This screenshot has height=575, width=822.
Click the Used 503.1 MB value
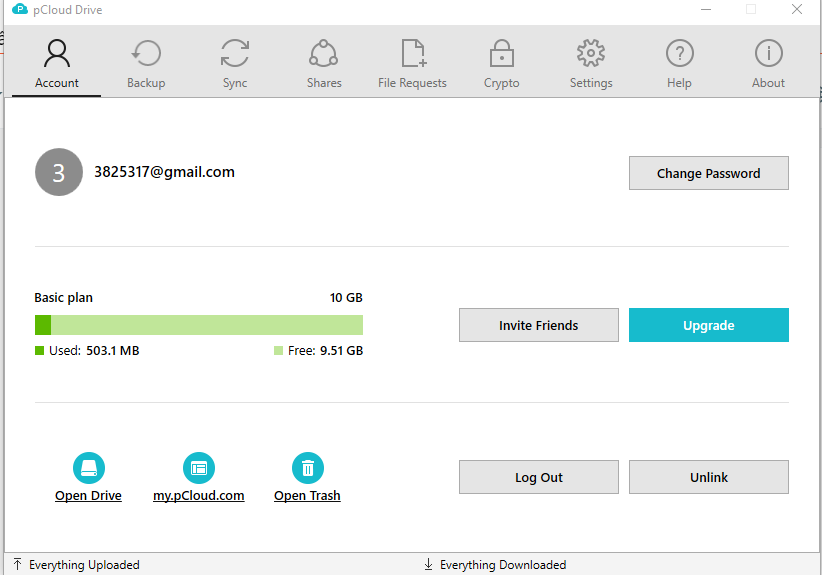pyautogui.click(x=113, y=350)
